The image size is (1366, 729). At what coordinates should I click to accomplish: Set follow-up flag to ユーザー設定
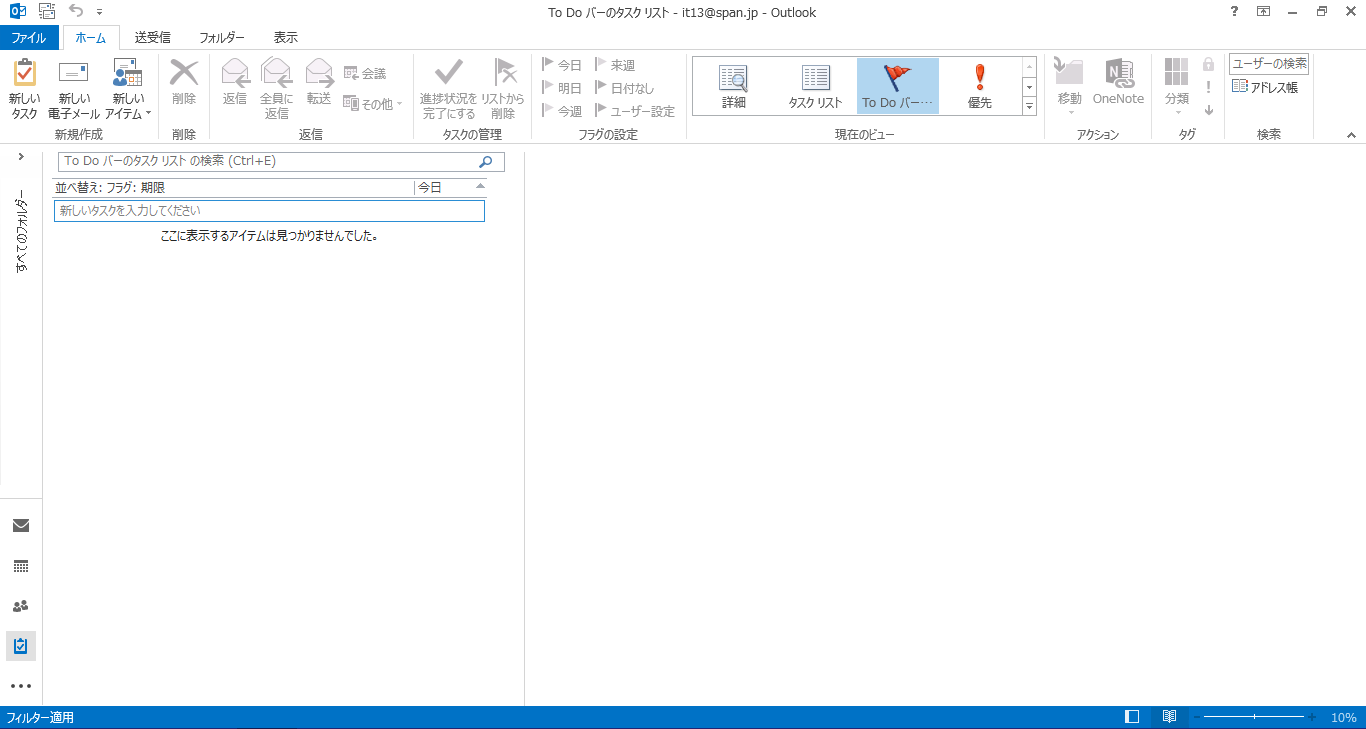click(x=635, y=111)
